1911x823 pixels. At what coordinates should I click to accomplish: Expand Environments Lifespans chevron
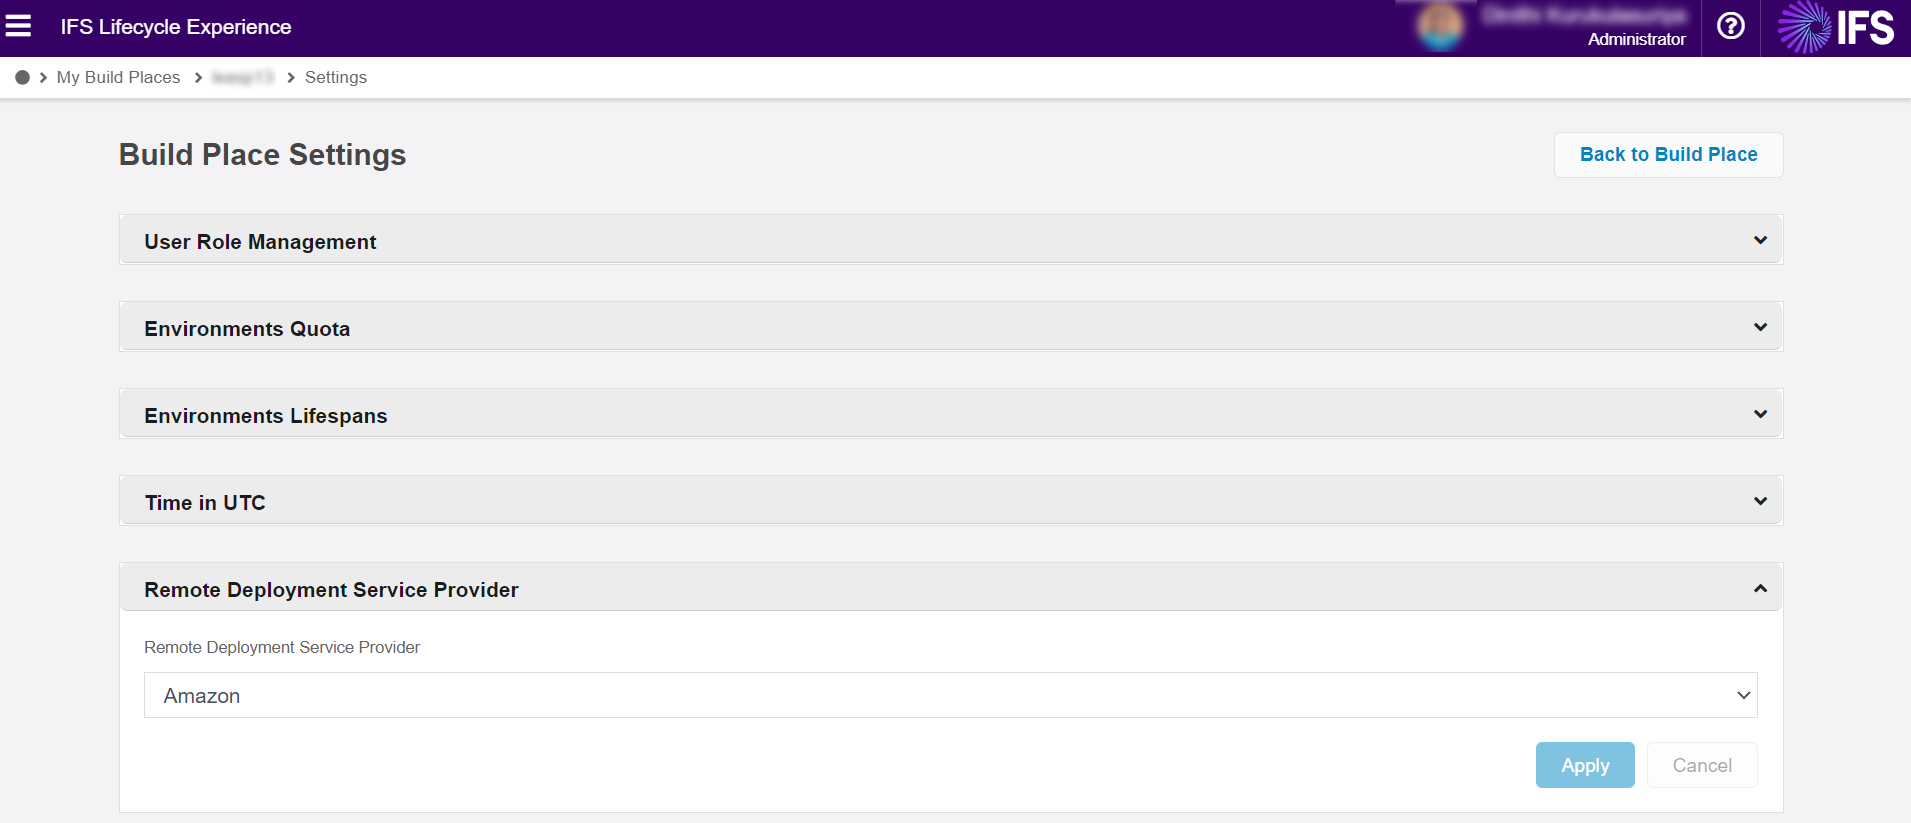click(1760, 414)
